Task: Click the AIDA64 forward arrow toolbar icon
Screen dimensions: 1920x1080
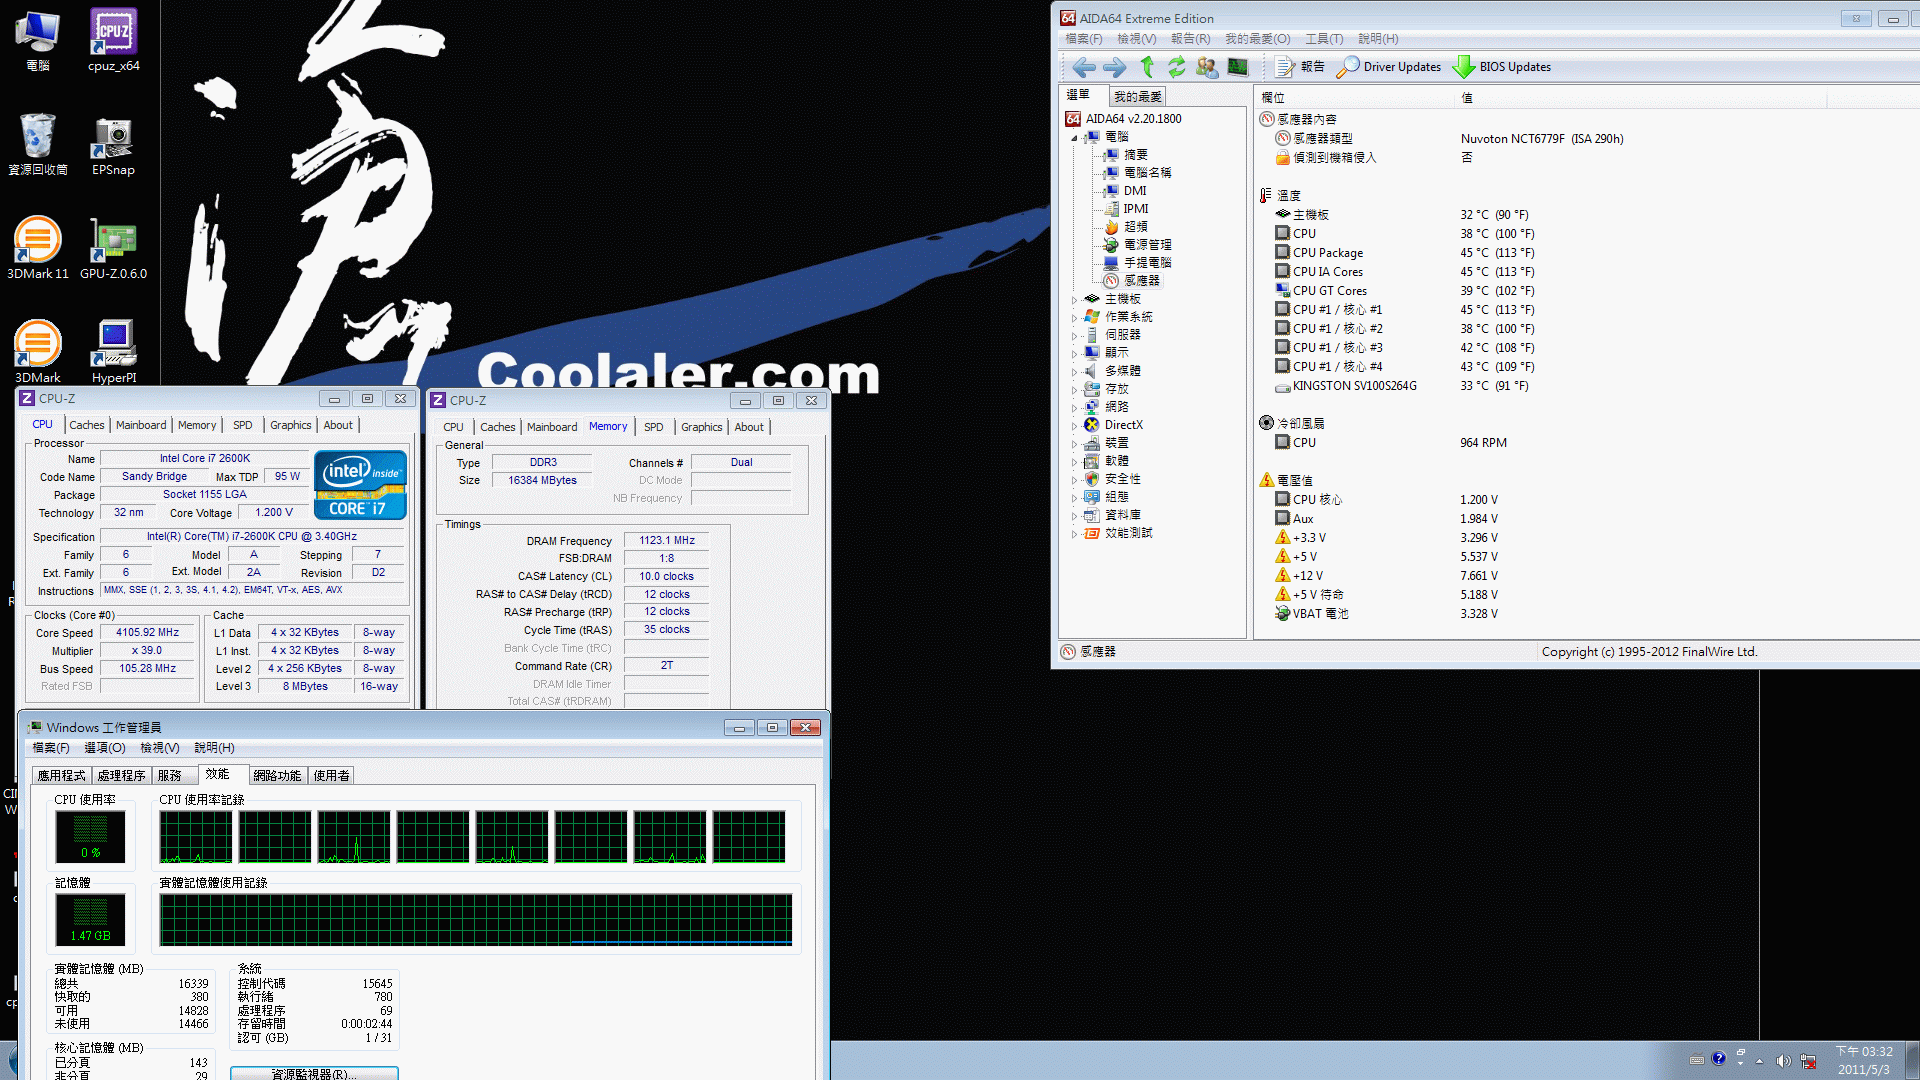Action: pos(1114,67)
